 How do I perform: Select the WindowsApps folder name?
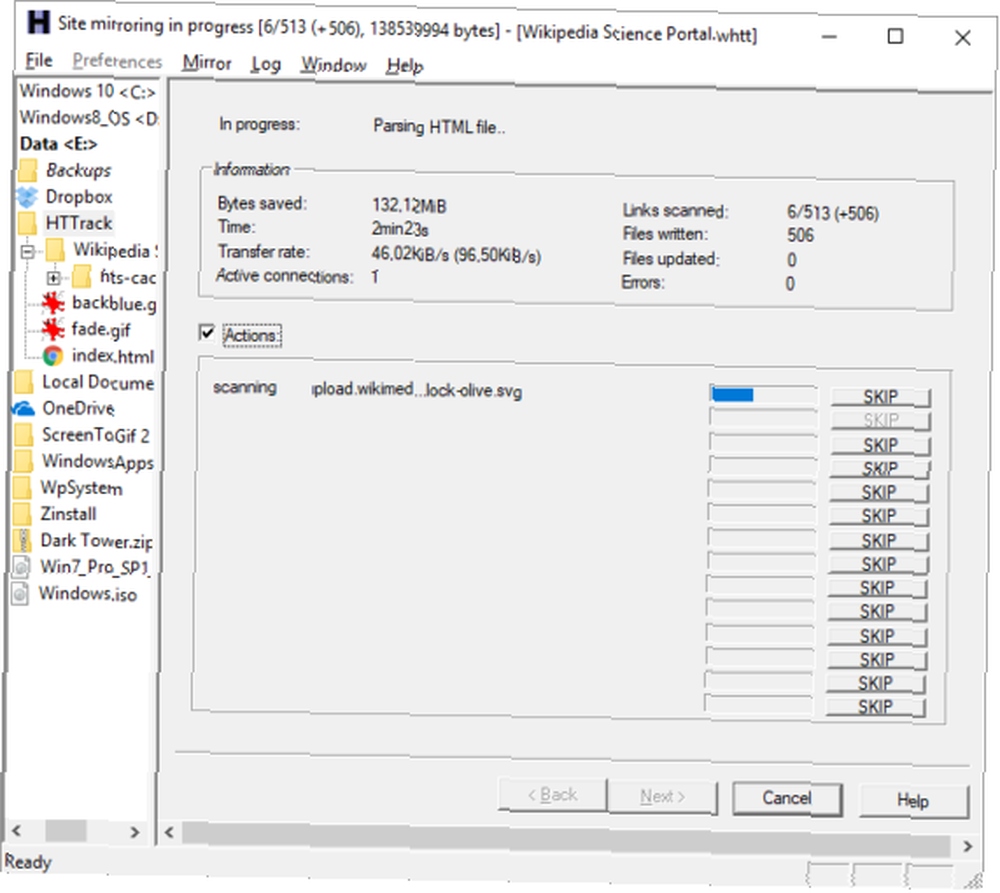coord(98,461)
